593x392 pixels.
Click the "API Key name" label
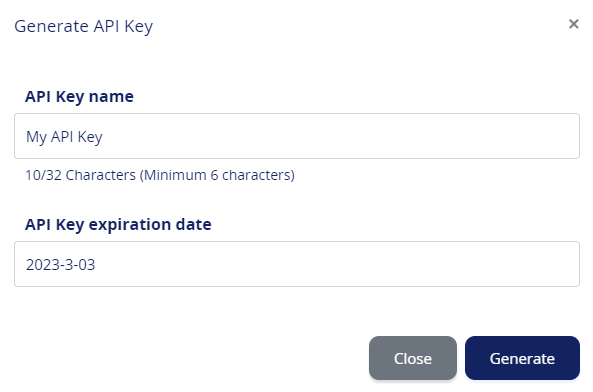(x=79, y=97)
